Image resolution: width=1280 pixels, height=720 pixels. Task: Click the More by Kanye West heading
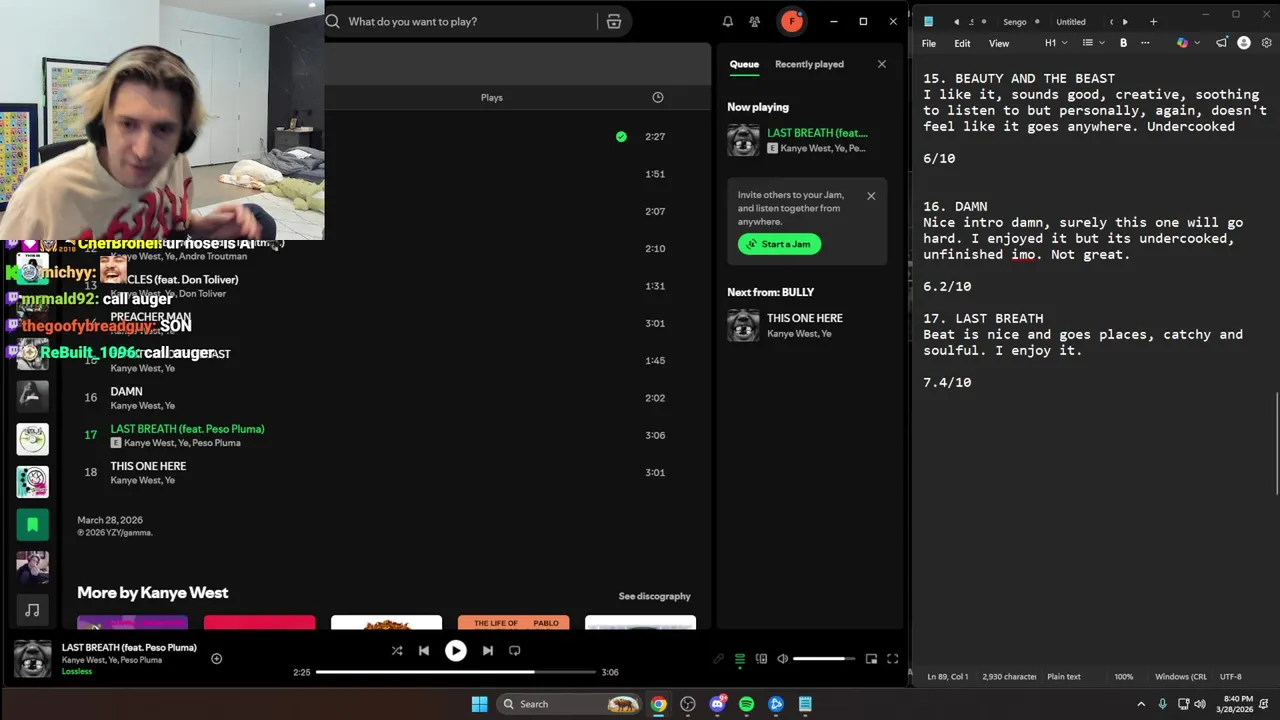[x=153, y=593]
